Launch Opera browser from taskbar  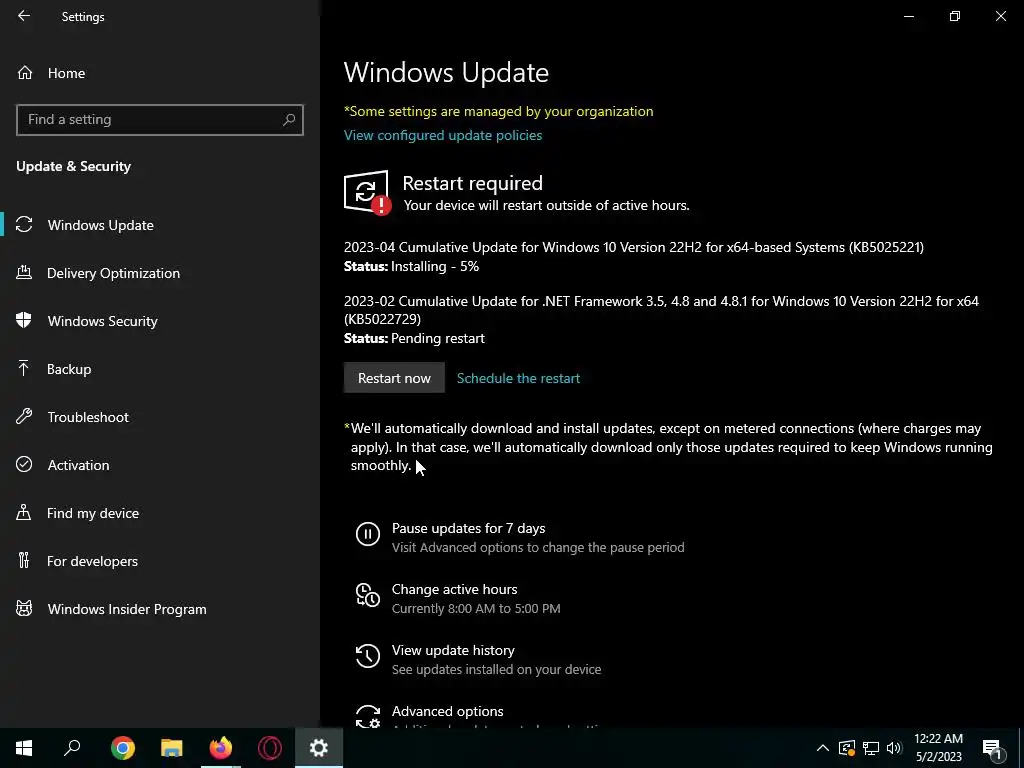270,748
